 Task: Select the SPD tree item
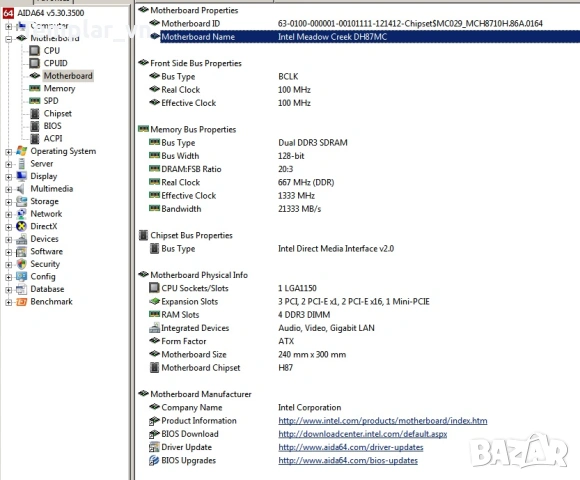[x=51, y=101]
